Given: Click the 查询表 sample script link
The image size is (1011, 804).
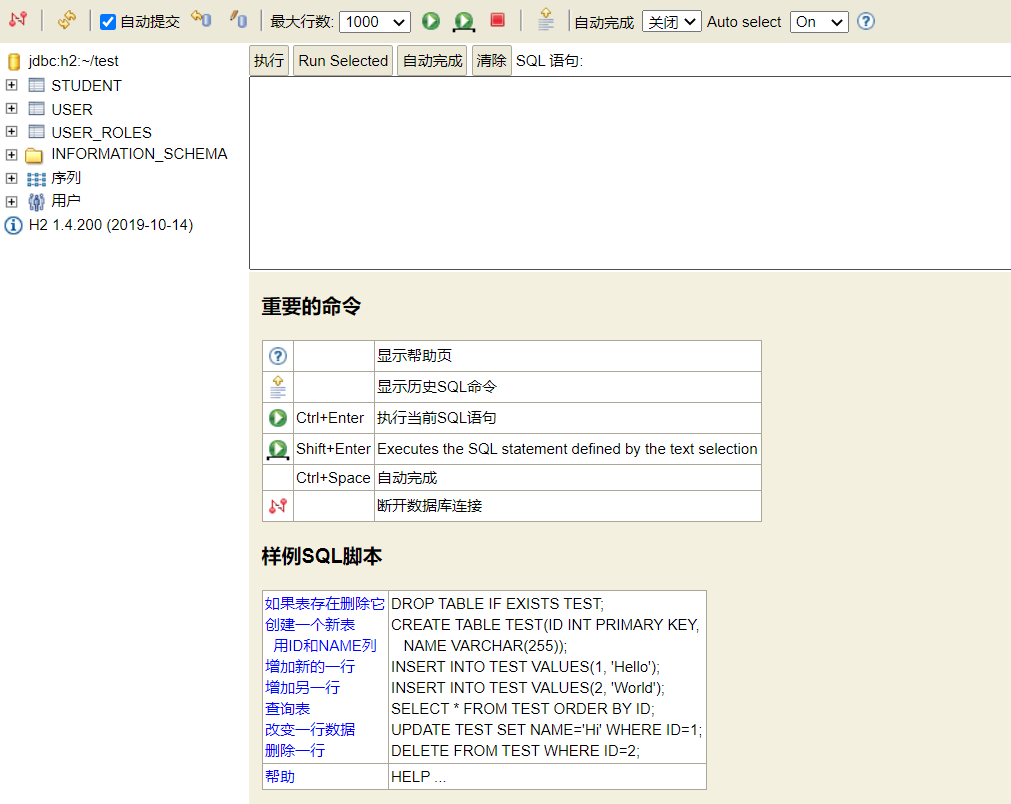Looking at the screenshot, I should coord(288,709).
